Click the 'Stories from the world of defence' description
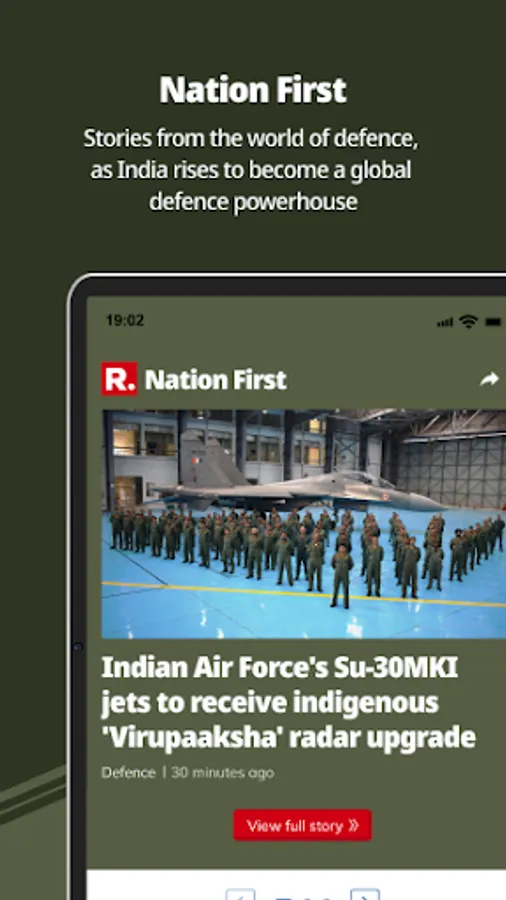 tap(252, 170)
